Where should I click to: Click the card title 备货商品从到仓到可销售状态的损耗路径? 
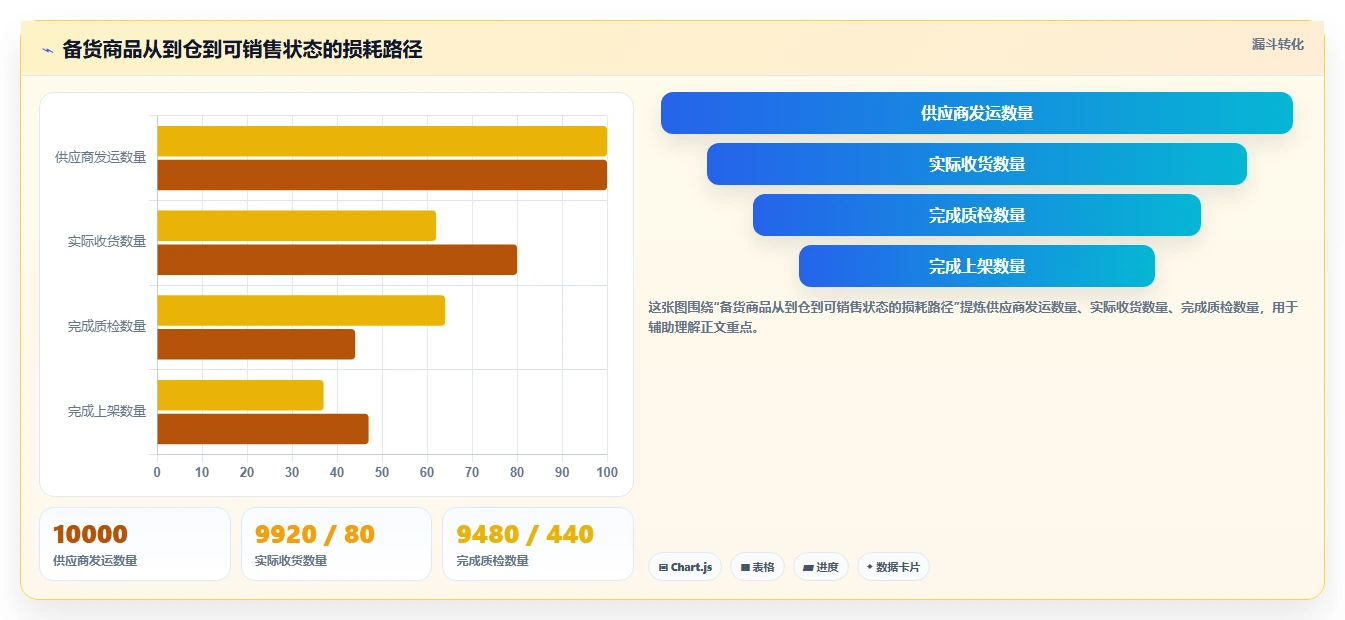tap(242, 50)
